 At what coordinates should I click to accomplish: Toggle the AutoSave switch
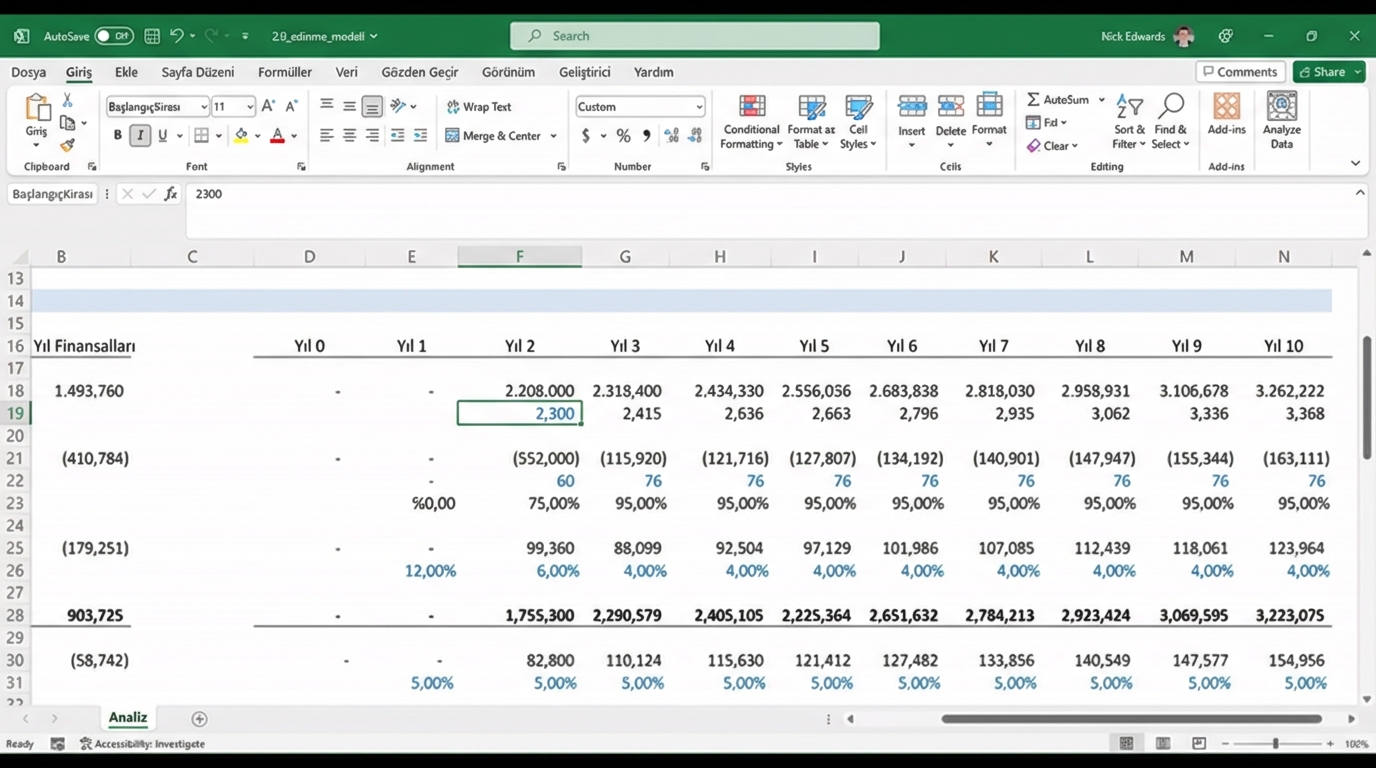click(x=114, y=36)
